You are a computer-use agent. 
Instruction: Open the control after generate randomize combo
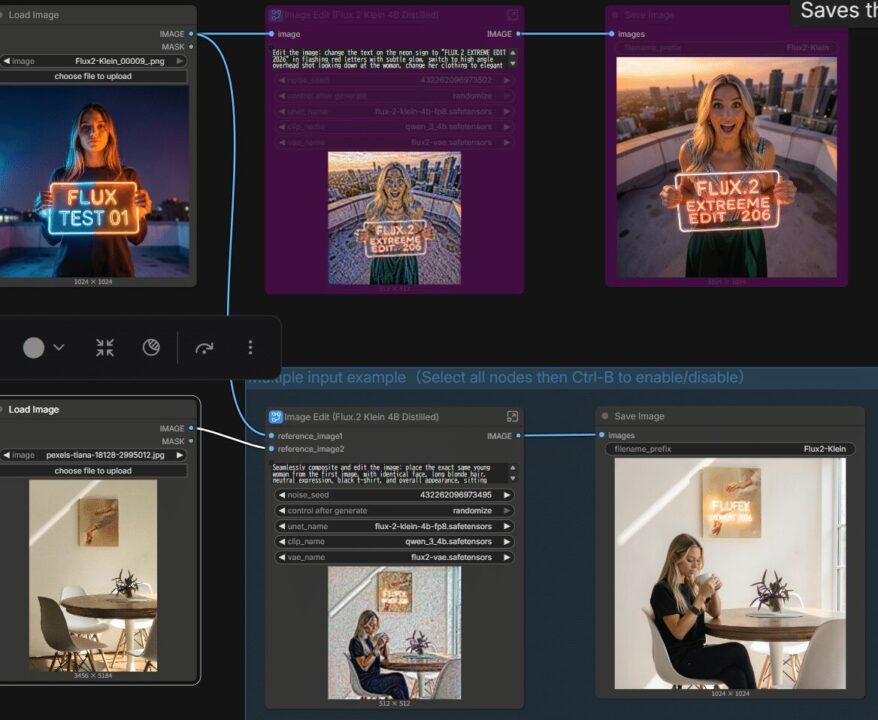tap(394, 511)
